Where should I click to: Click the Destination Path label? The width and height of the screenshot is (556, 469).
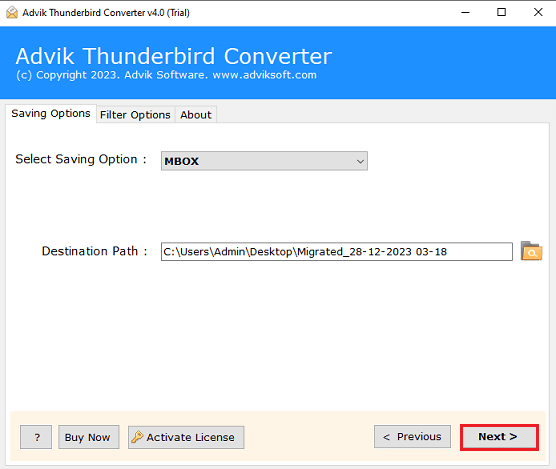94,251
